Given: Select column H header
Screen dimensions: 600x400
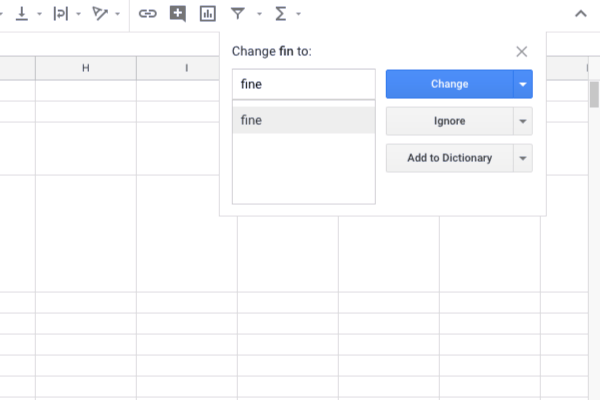Looking at the screenshot, I should (x=85, y=68).
